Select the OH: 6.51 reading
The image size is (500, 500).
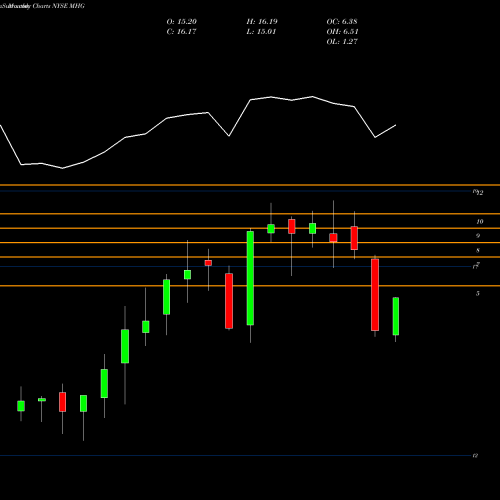[342, 32]
